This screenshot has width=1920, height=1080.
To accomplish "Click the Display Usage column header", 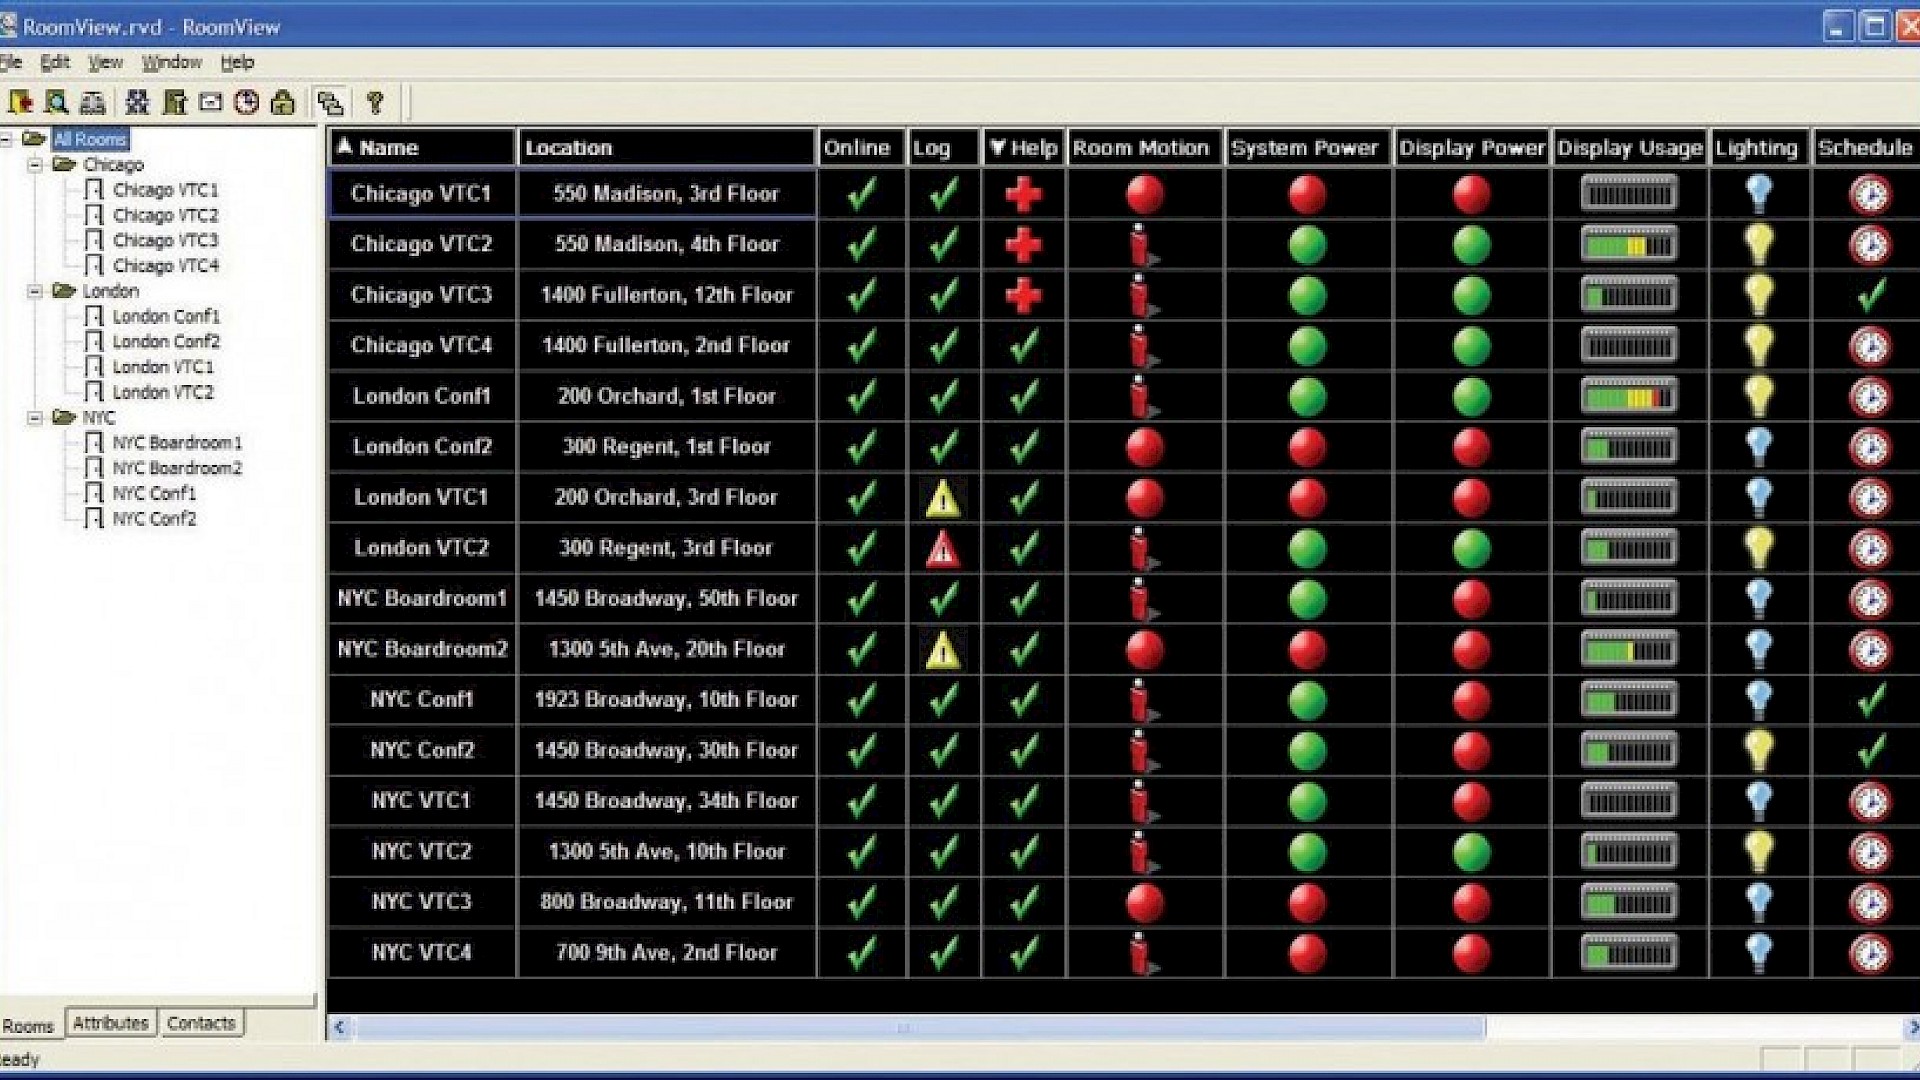I will [1629, 147].
